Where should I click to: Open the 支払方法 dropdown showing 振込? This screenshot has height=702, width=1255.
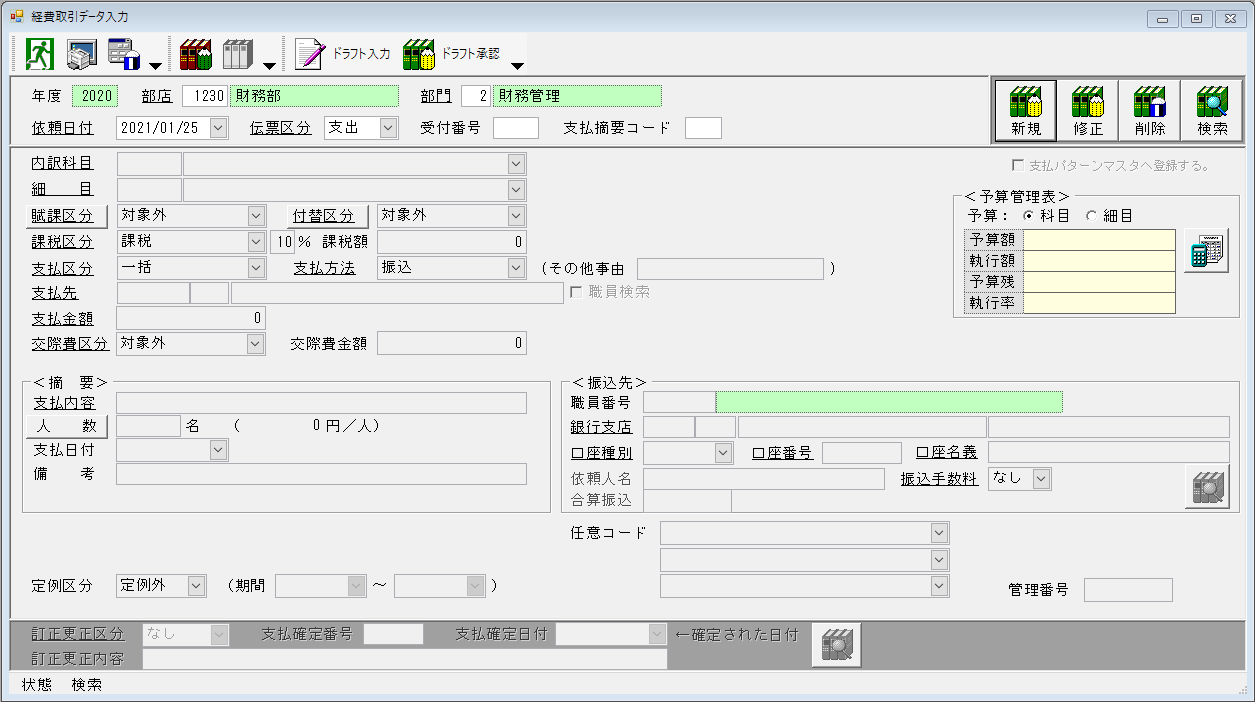[516, 268]
